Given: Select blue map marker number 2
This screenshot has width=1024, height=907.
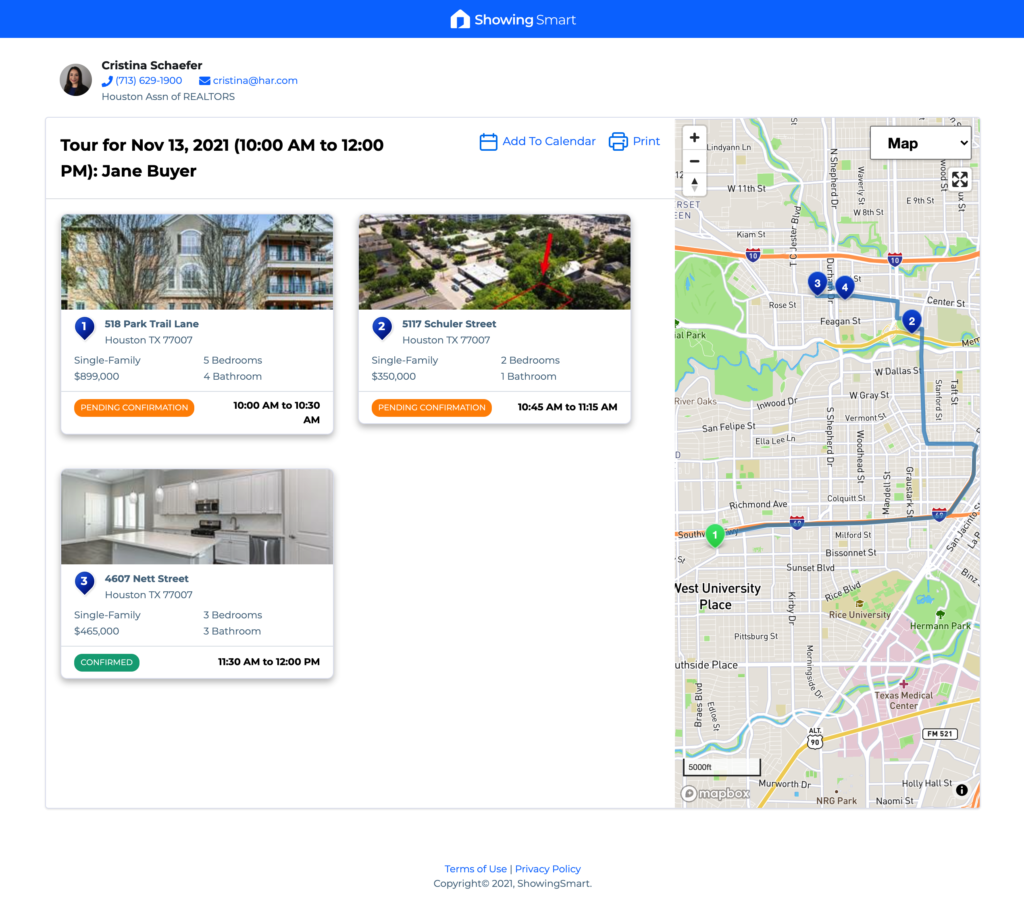Looking at the screenshot, I should pyautogui.click(x=911, y=320).
